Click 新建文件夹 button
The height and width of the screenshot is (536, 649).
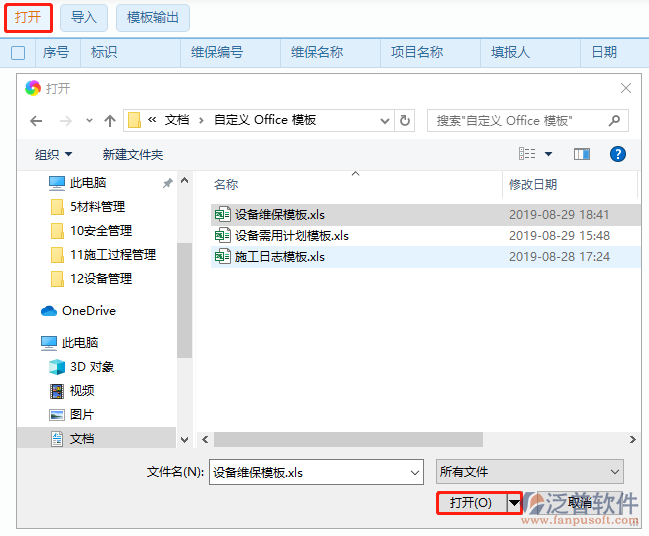pos(133,154)
